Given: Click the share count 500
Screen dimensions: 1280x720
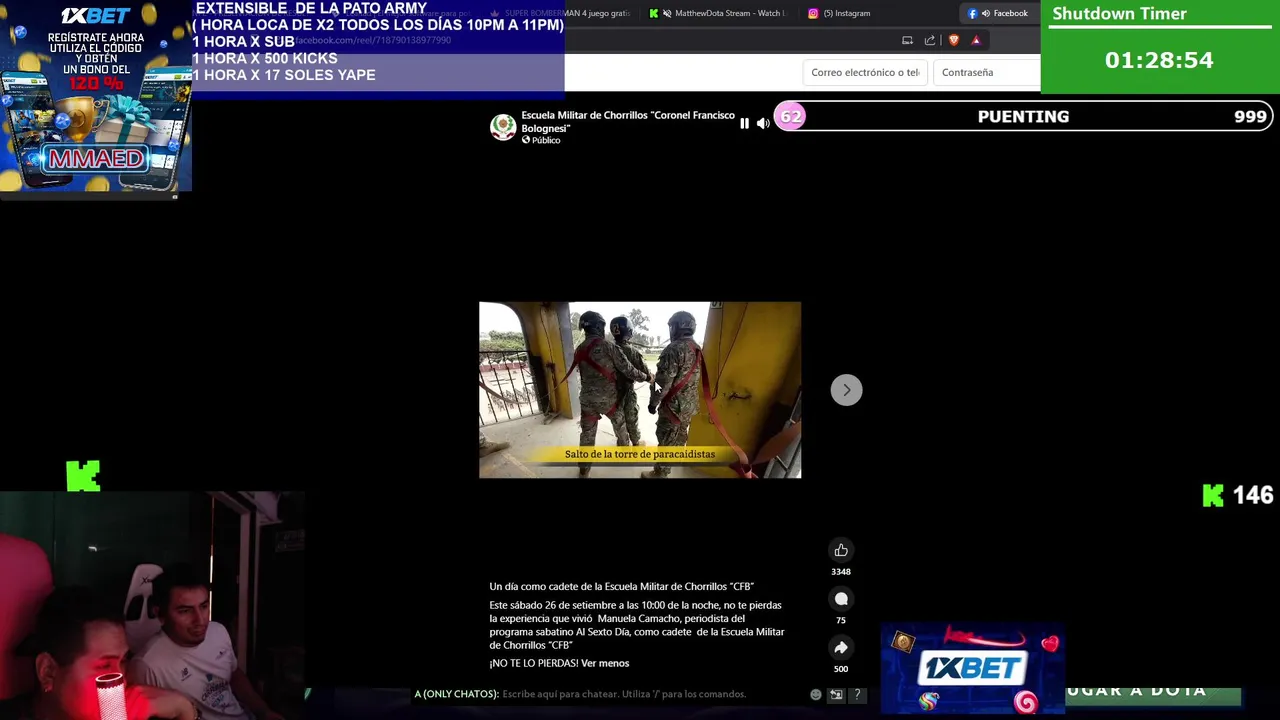Looking at the screenshot, I should point(841,669).
